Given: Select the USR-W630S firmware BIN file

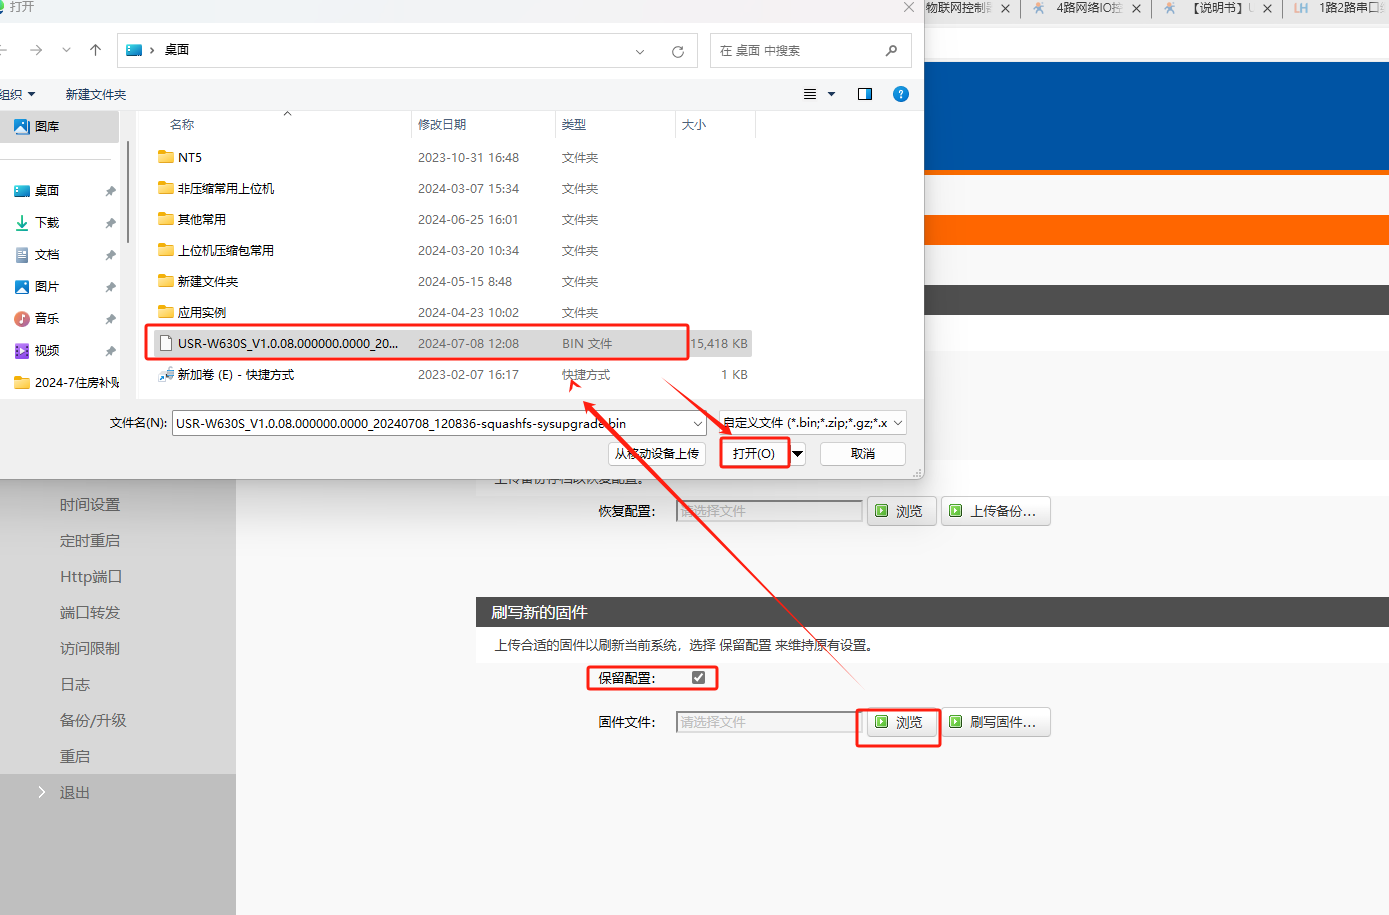Looking at the screenshot, I should tap(452, 343).
